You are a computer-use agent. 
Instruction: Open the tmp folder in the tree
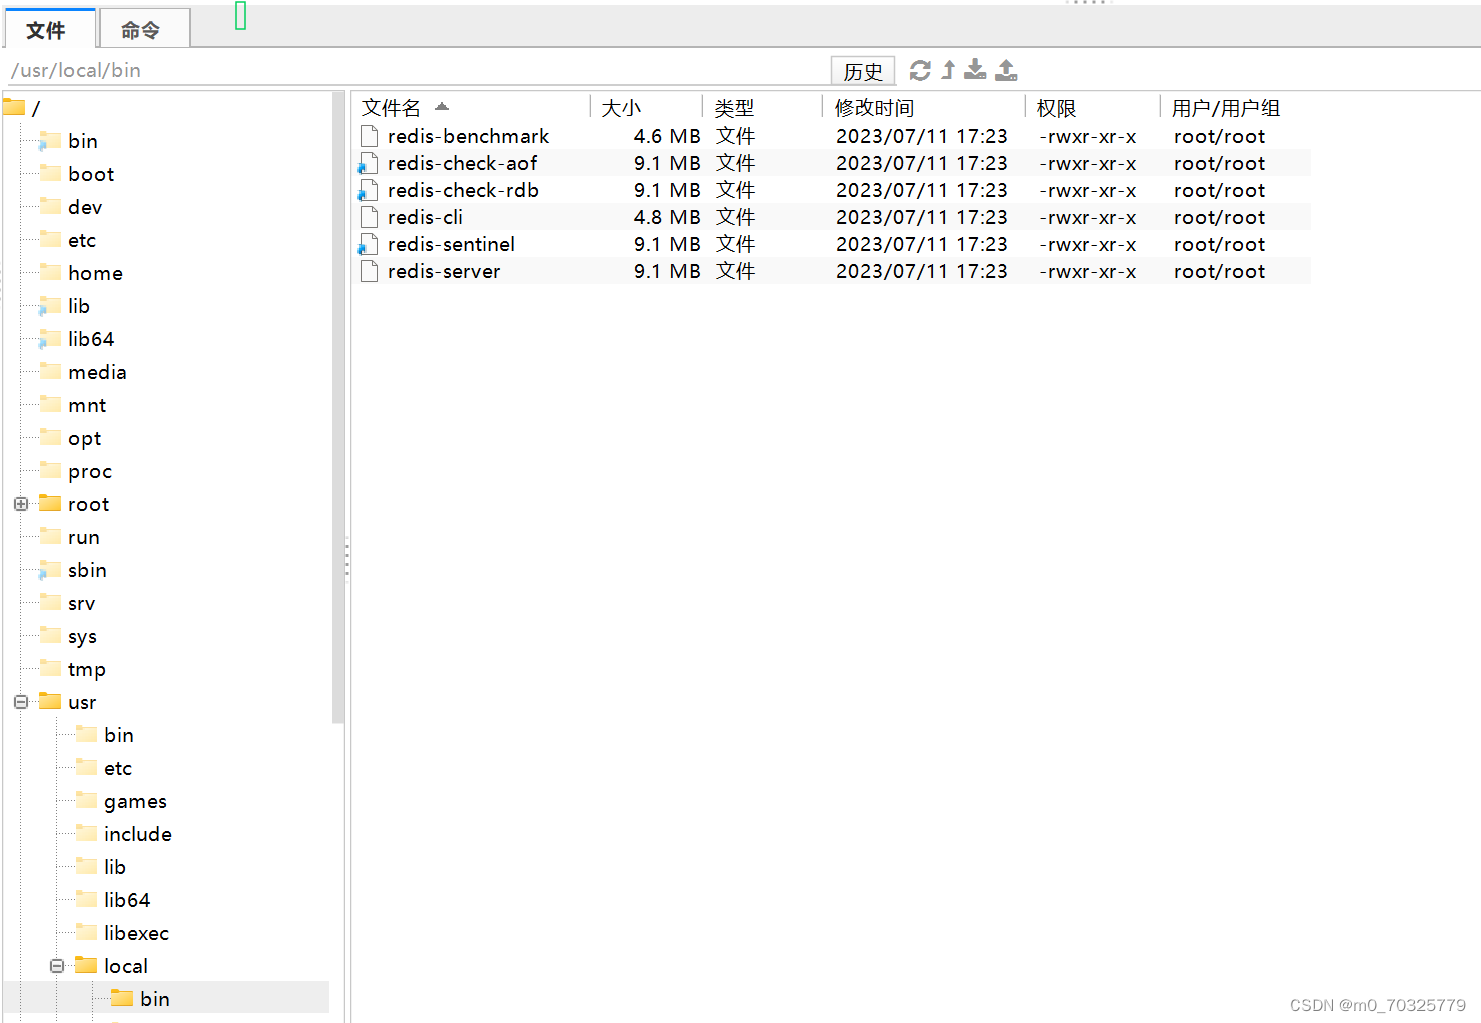[x=50, y=669]
